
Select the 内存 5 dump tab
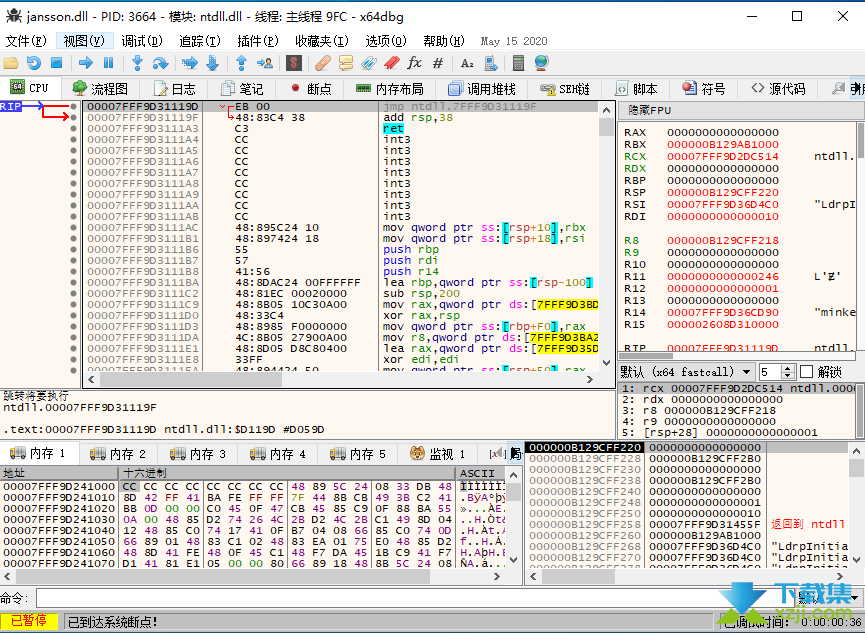click(x=357, y=454)
